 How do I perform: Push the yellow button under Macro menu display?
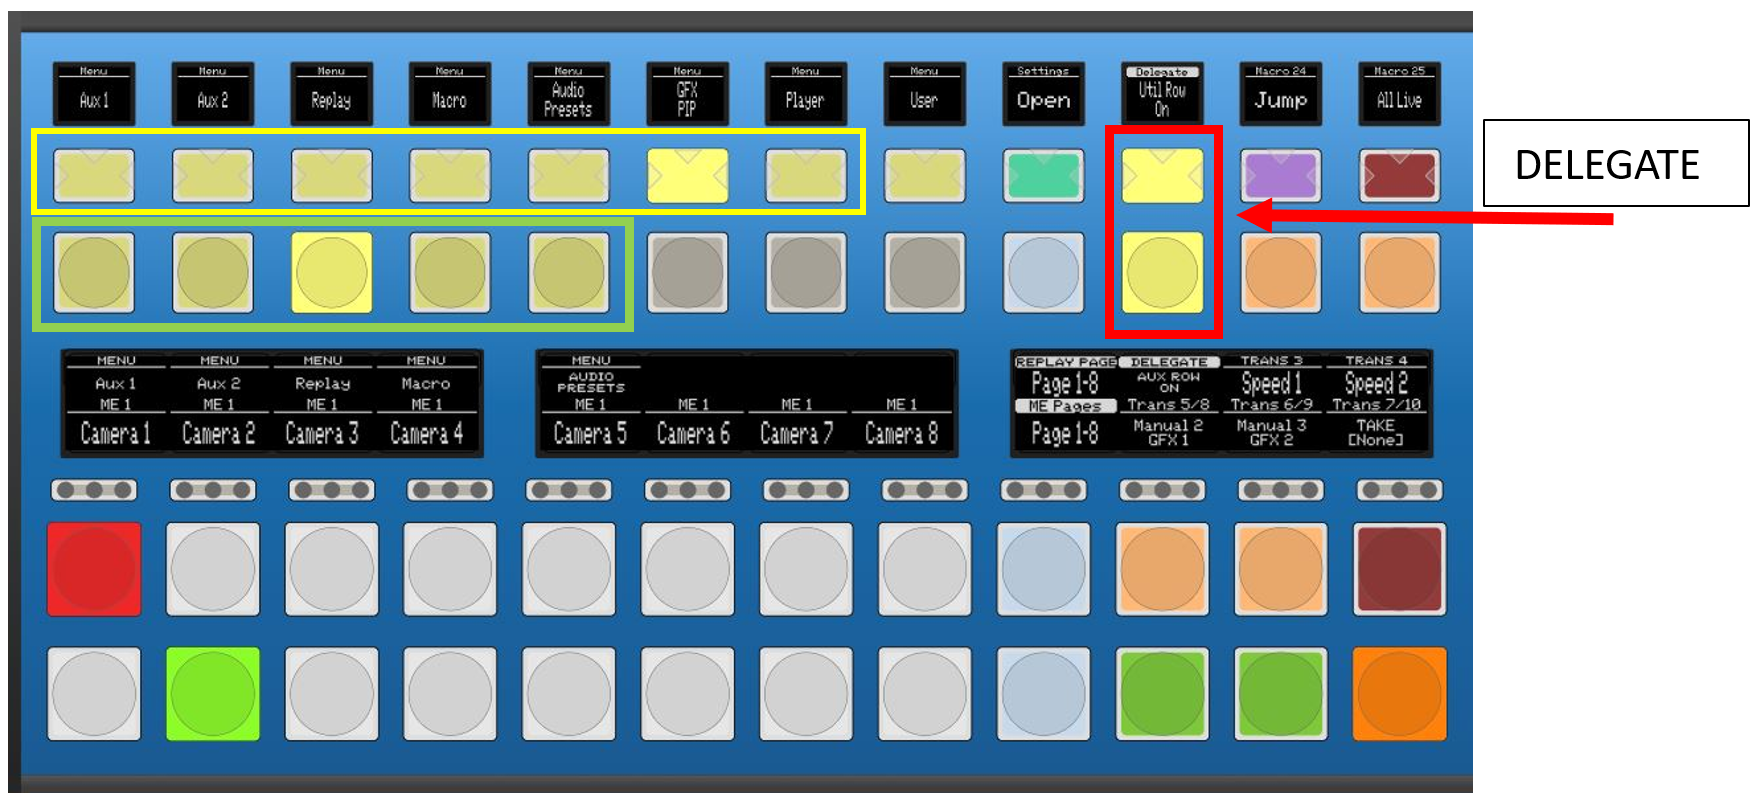(450, 176)
